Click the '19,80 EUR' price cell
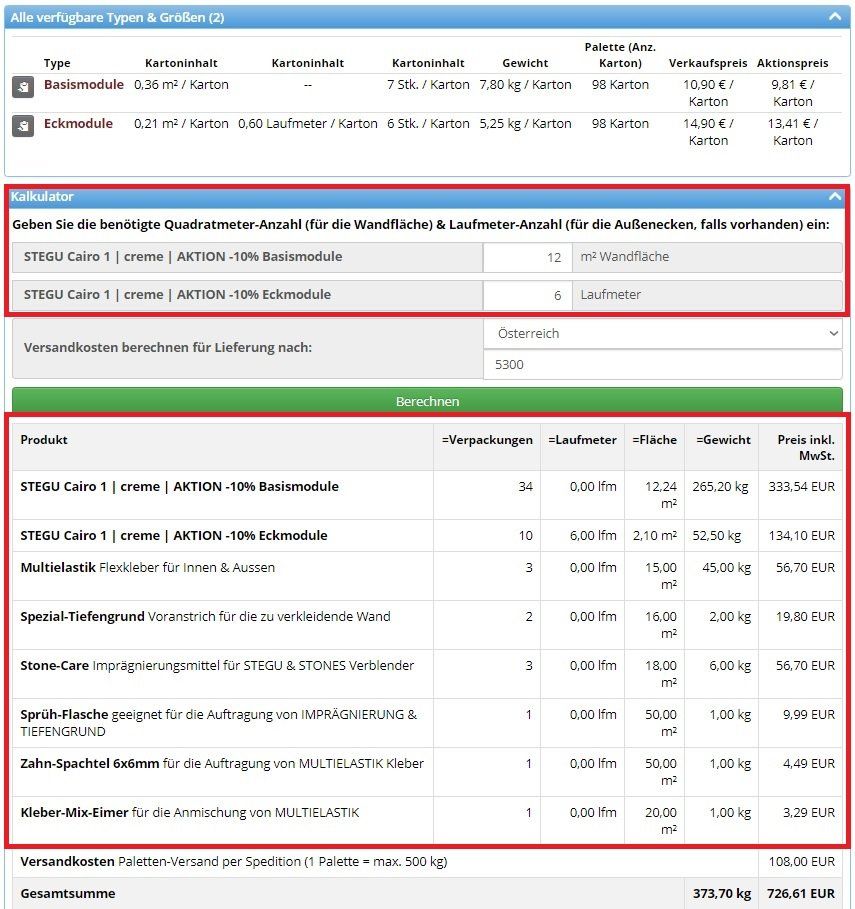This screenshot has height=909, width=855. pos(805,616)
